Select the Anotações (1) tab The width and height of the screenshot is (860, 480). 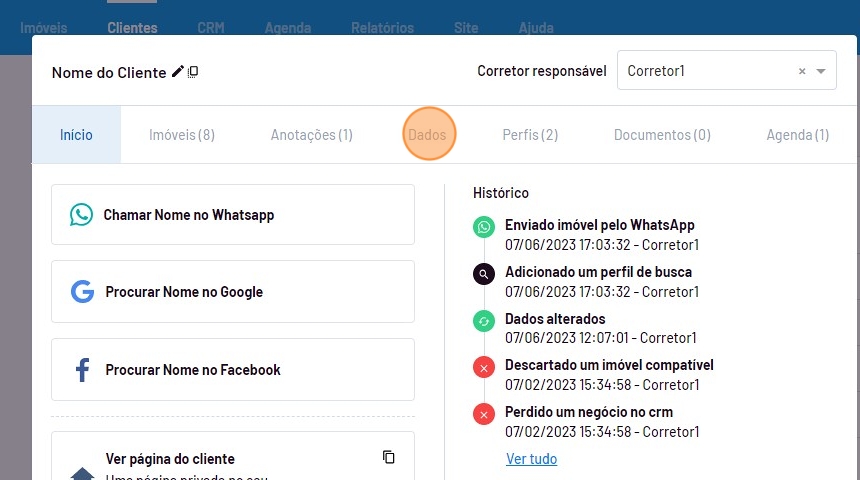311,135
